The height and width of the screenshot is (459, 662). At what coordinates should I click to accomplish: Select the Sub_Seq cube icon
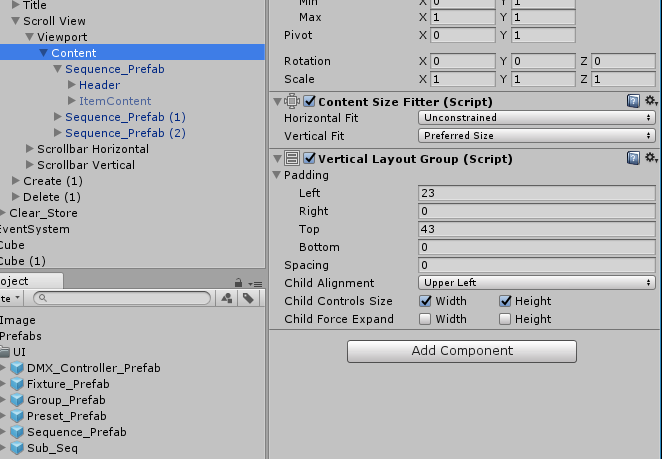17,448
